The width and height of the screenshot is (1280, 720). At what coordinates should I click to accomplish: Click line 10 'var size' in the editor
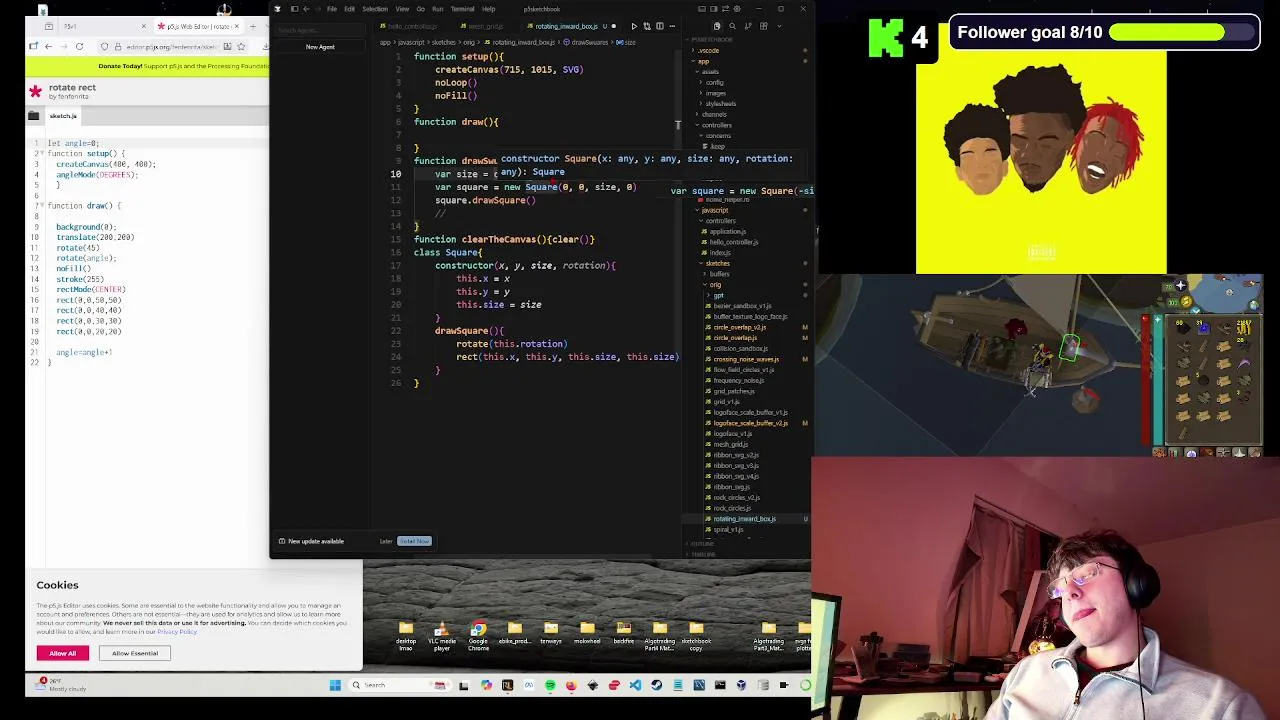466,174
